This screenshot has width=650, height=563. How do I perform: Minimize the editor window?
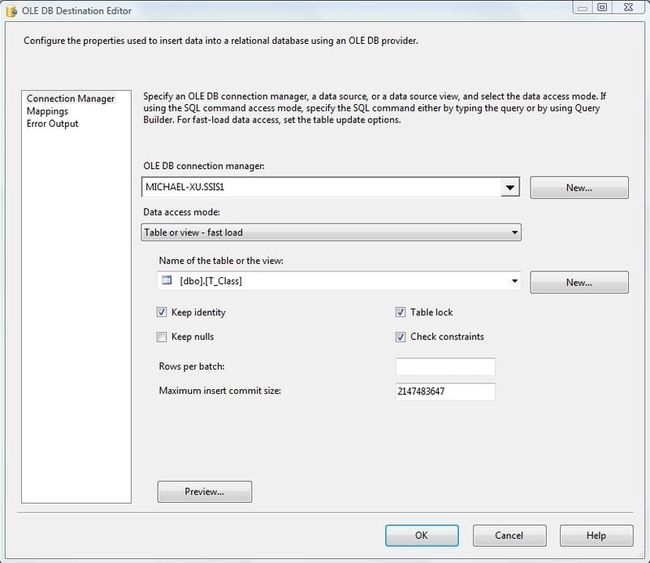pyautogui.click(x=583, y=7)
